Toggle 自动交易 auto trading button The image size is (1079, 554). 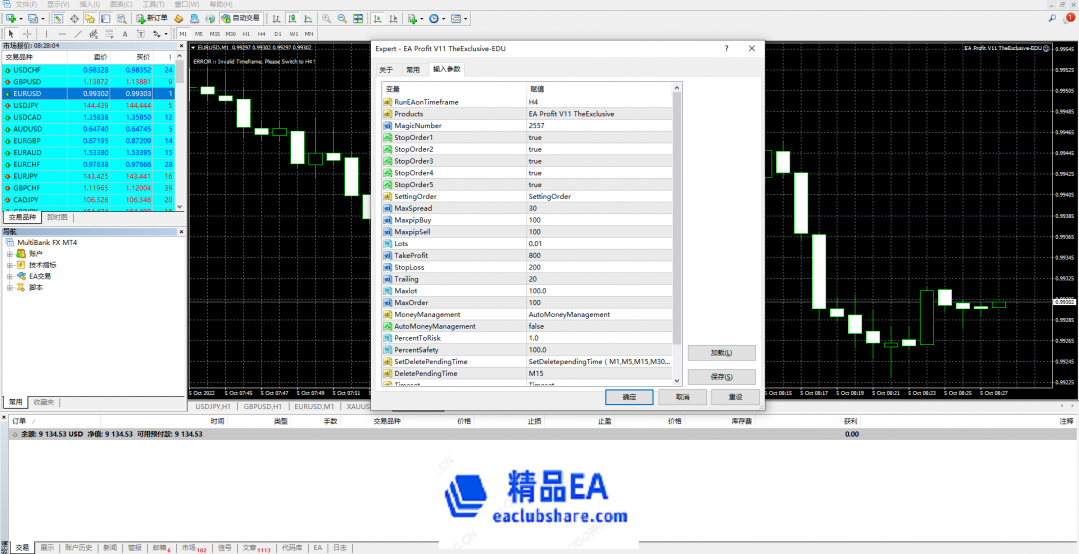240,18
